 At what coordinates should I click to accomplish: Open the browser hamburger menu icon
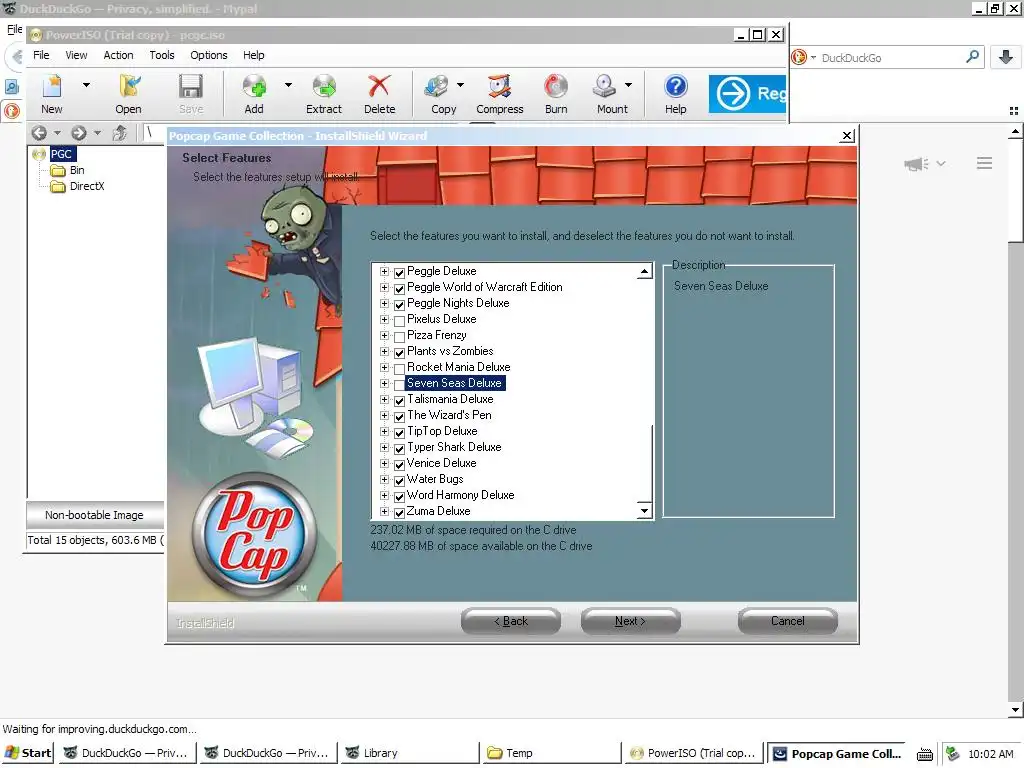984,163
